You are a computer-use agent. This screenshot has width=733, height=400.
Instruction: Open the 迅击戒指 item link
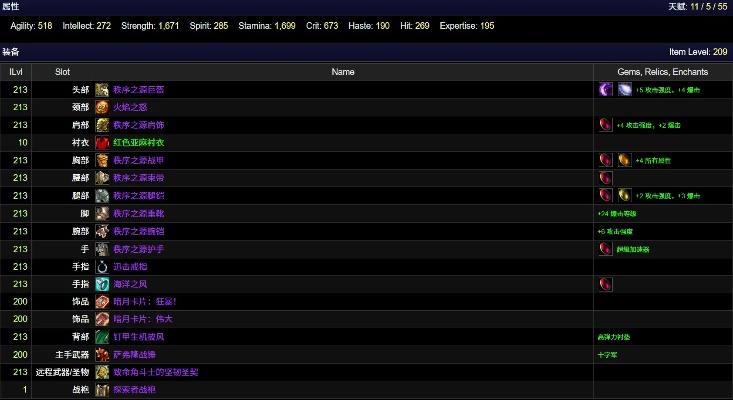point(130,267)
